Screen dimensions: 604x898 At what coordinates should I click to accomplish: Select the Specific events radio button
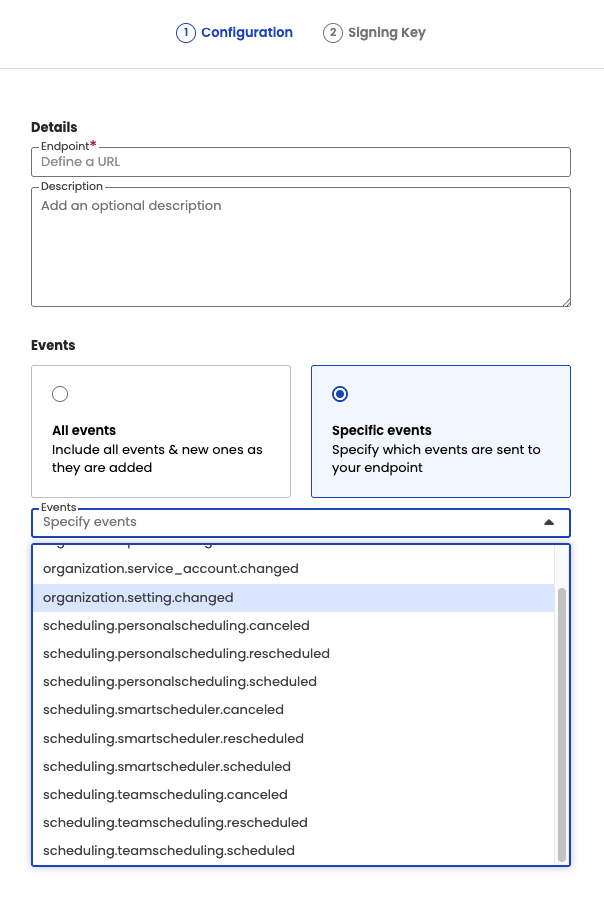[340, 394]
